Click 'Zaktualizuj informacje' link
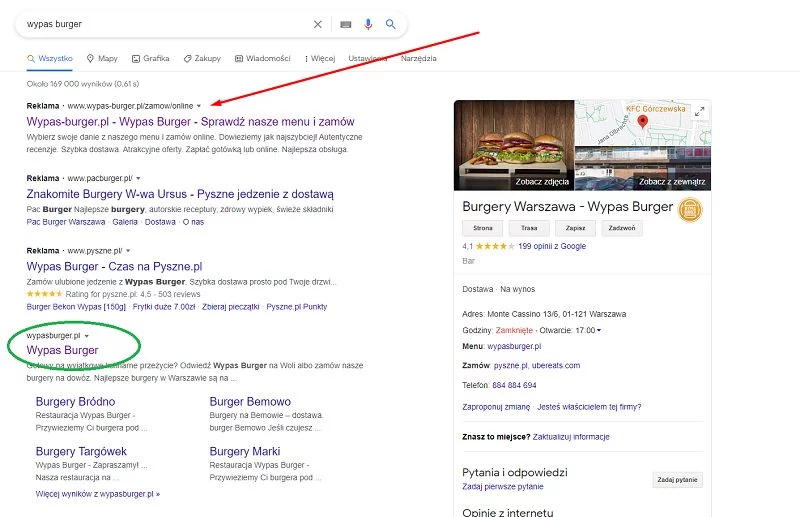The image size is (800, 517). pos(571,437)
